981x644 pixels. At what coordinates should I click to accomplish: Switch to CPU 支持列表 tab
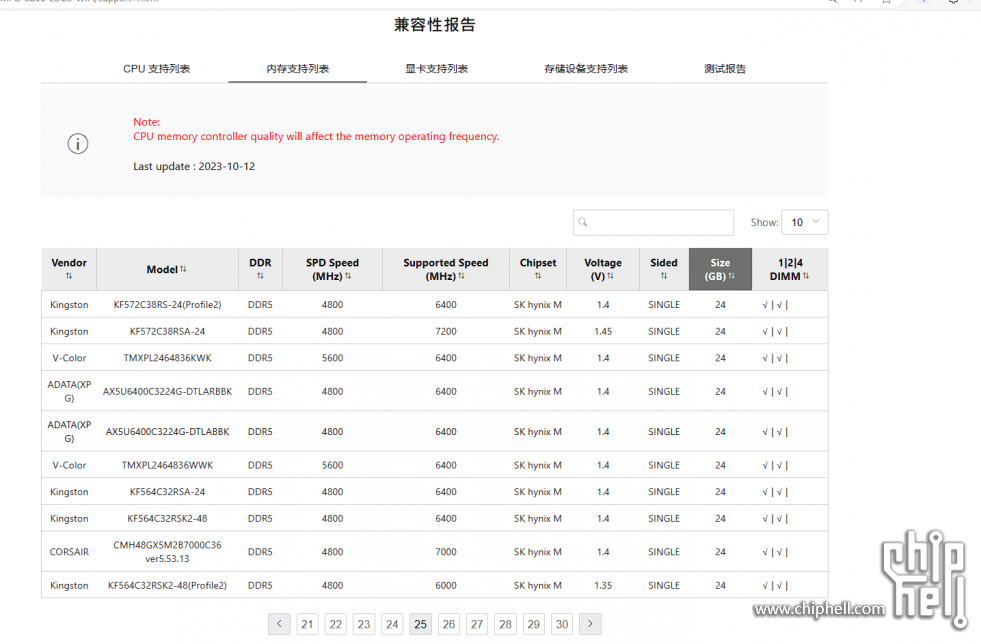coord(156,69)
